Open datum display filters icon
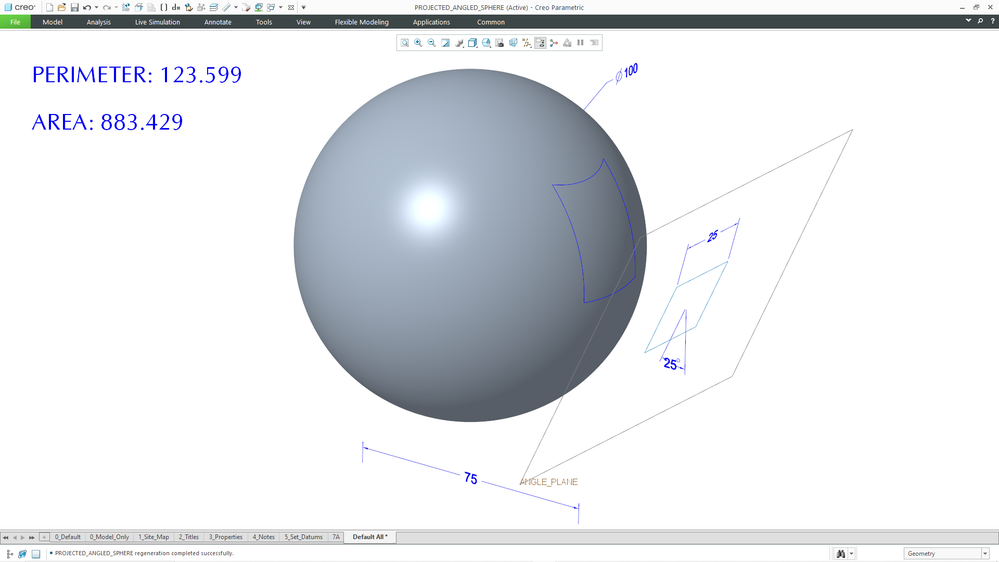The height and width of the screenshot is (562, 999). tap(526, 43)
